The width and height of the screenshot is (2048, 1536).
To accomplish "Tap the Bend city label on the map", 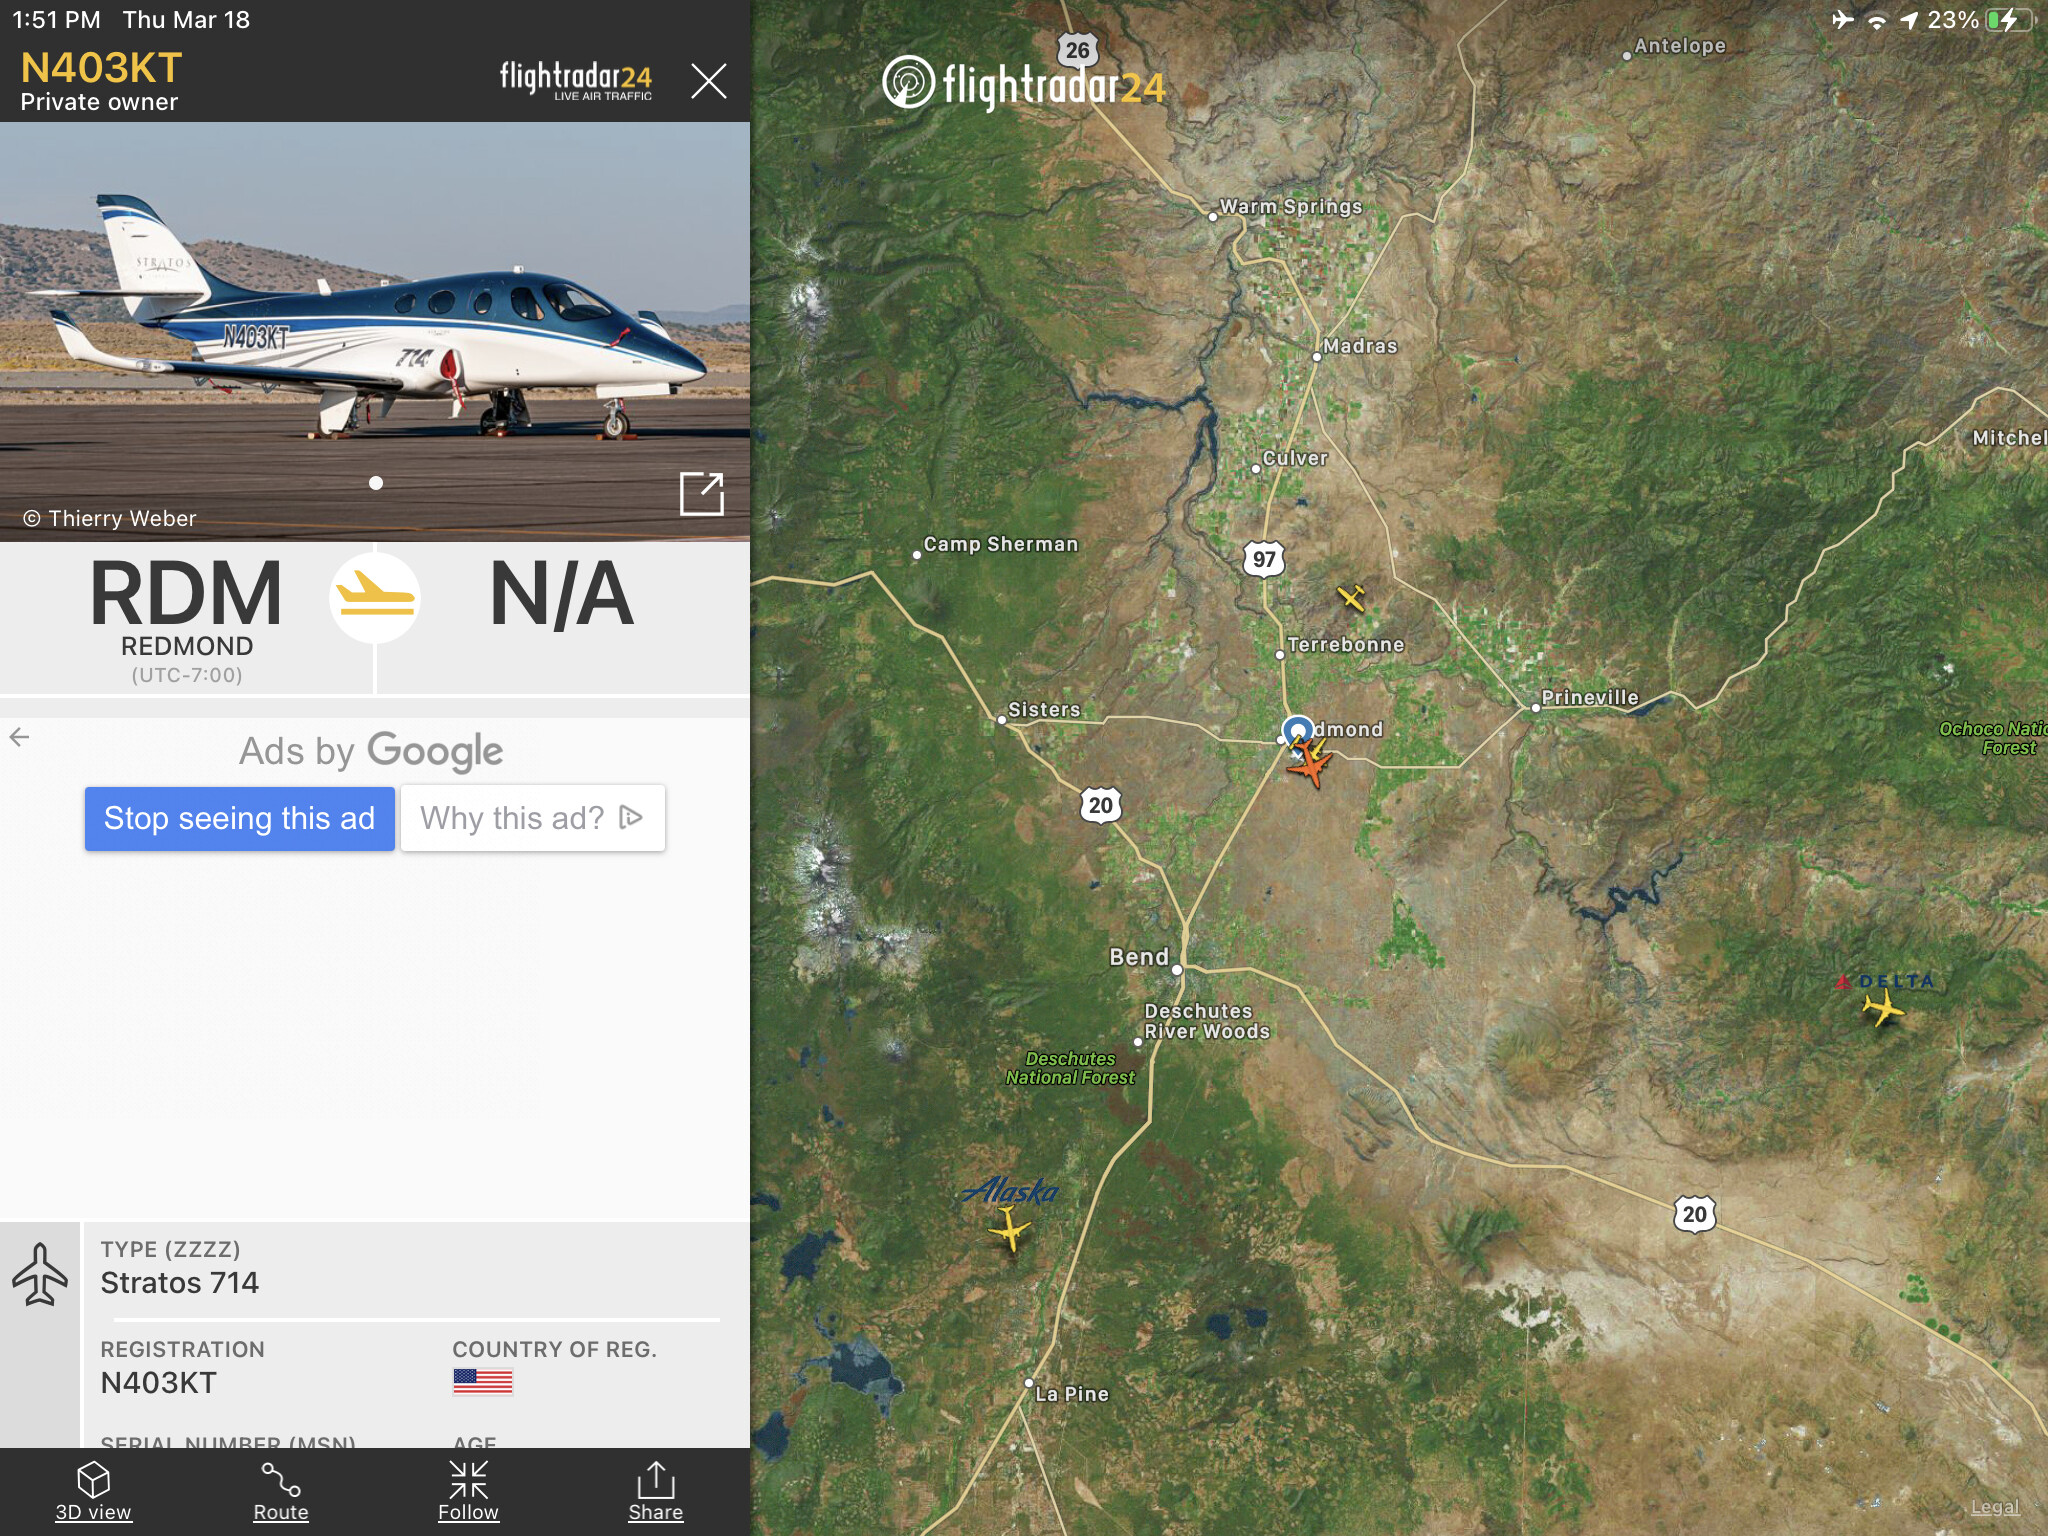I will pos(1139,957).
